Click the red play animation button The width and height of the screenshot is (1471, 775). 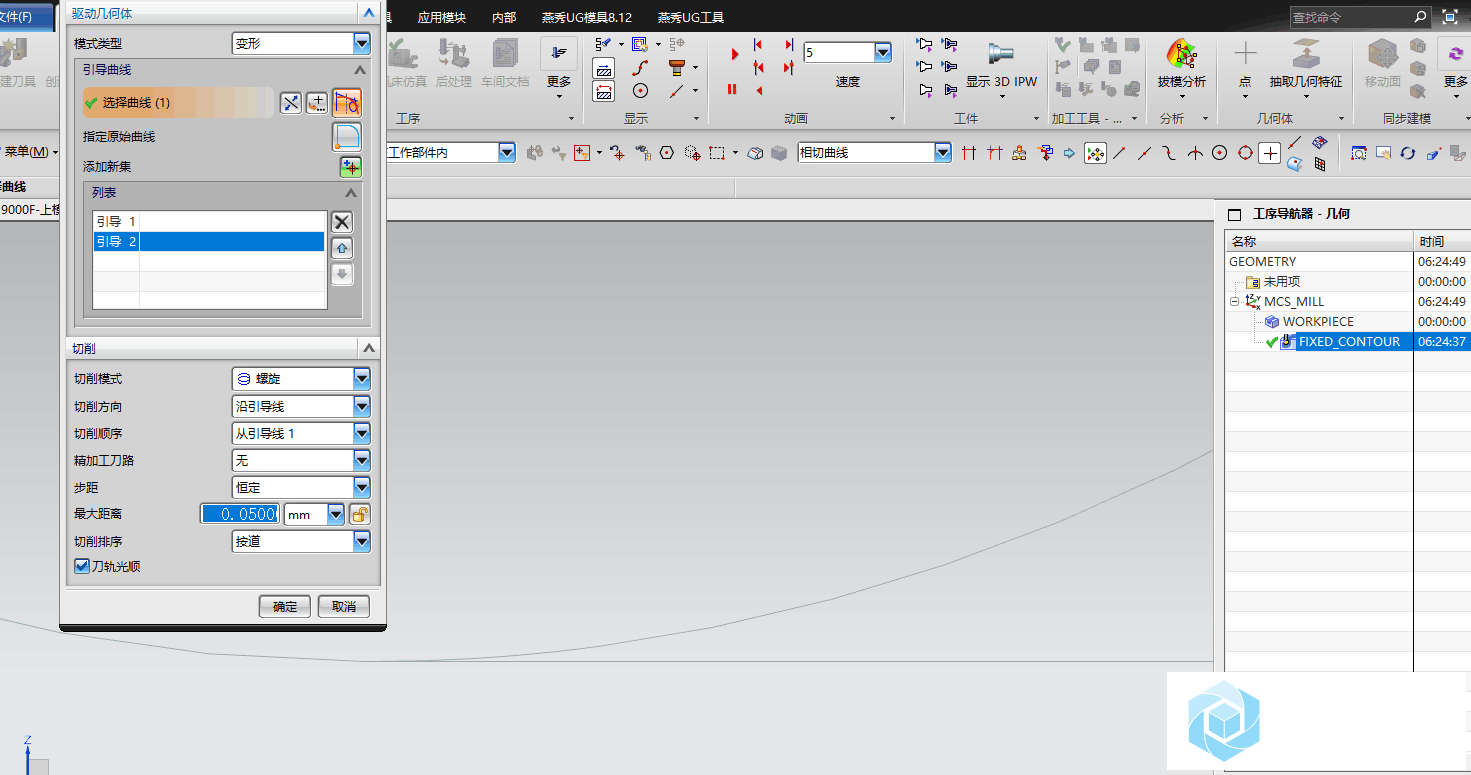point(735,55)
